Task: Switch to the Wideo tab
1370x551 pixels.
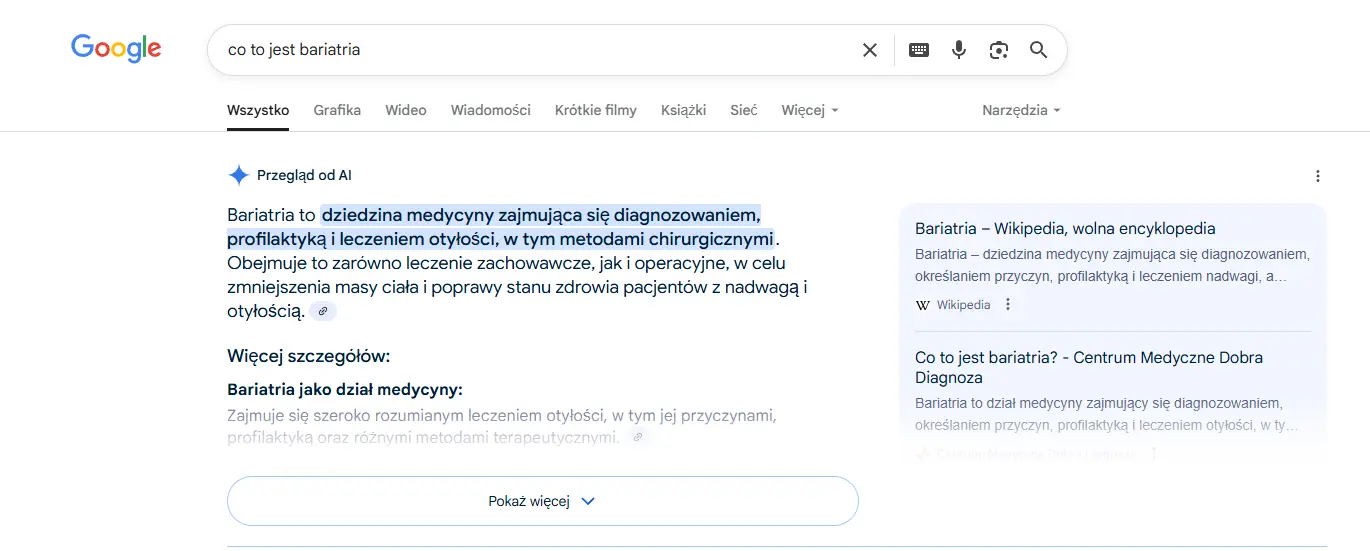Action: pyautogui.click(x=406, y=110)
